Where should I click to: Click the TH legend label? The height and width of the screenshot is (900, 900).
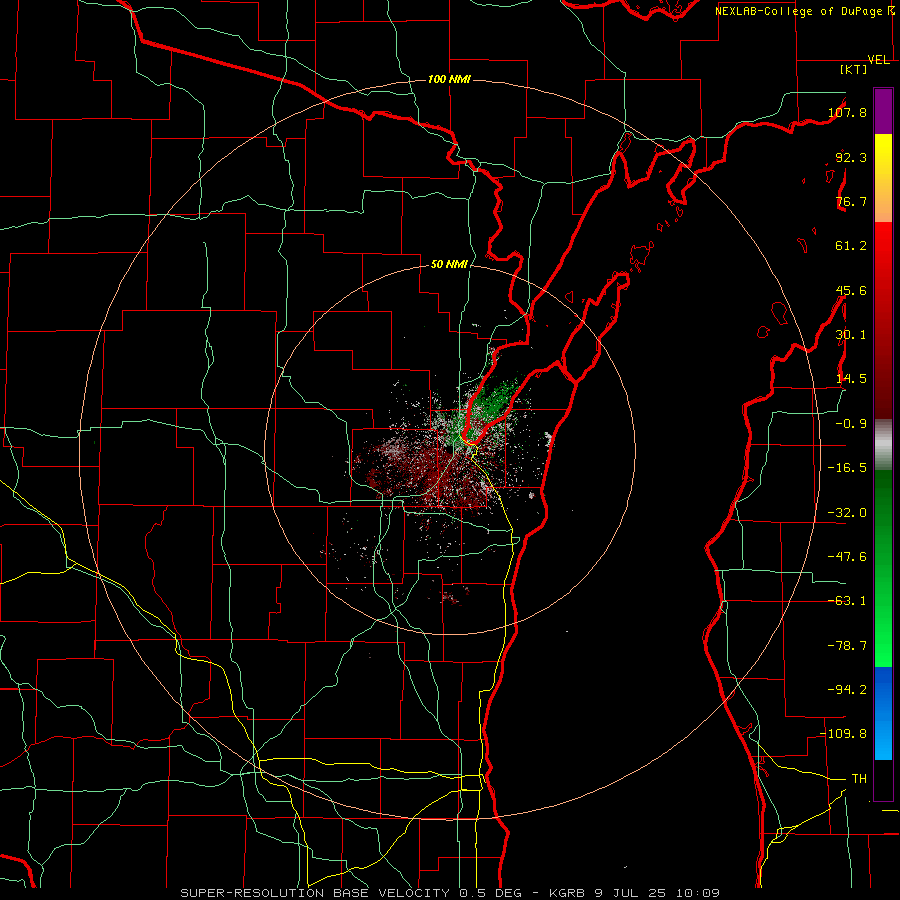859,779
